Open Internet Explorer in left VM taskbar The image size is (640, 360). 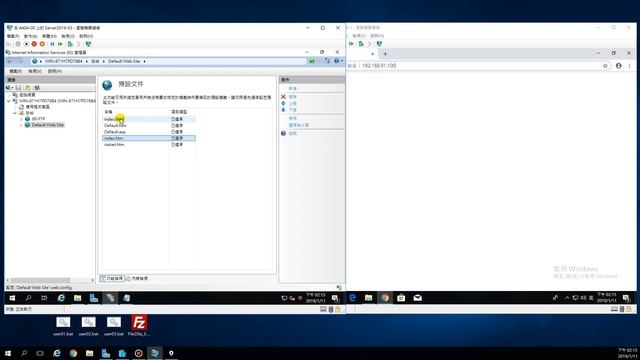point(61,298)
